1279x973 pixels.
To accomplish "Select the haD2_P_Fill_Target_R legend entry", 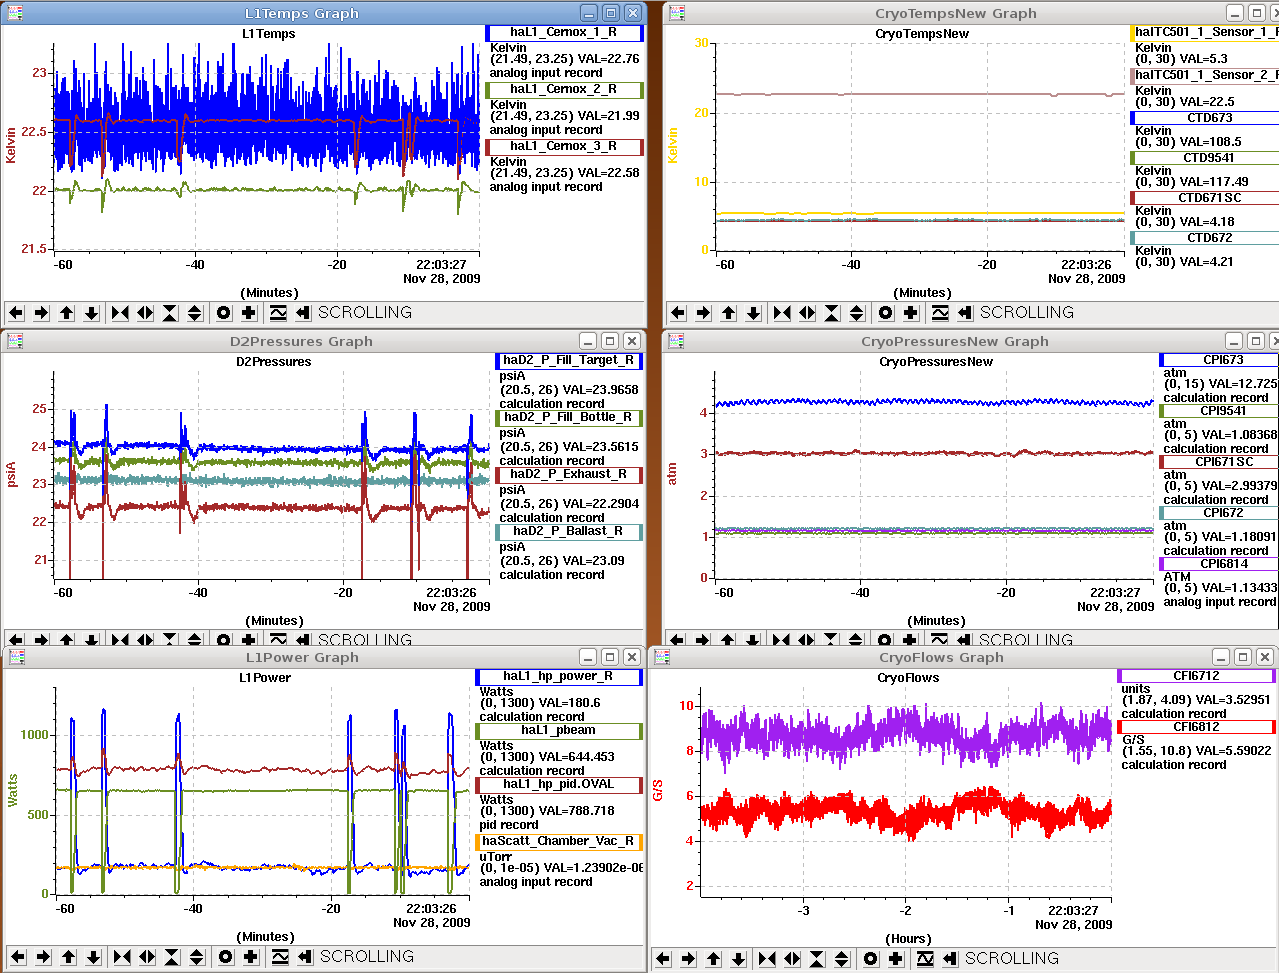I will pyautogui.click(x=569, y=361).
